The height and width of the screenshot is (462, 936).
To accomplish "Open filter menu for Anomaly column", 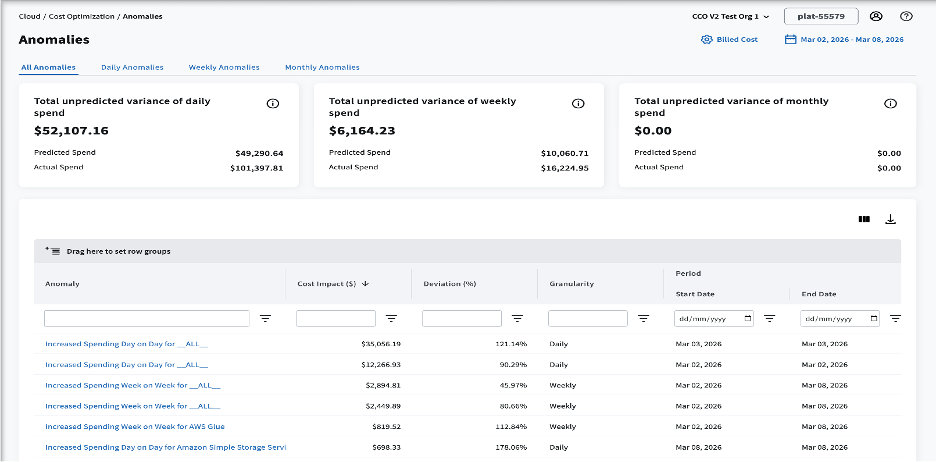I will 265,319.
